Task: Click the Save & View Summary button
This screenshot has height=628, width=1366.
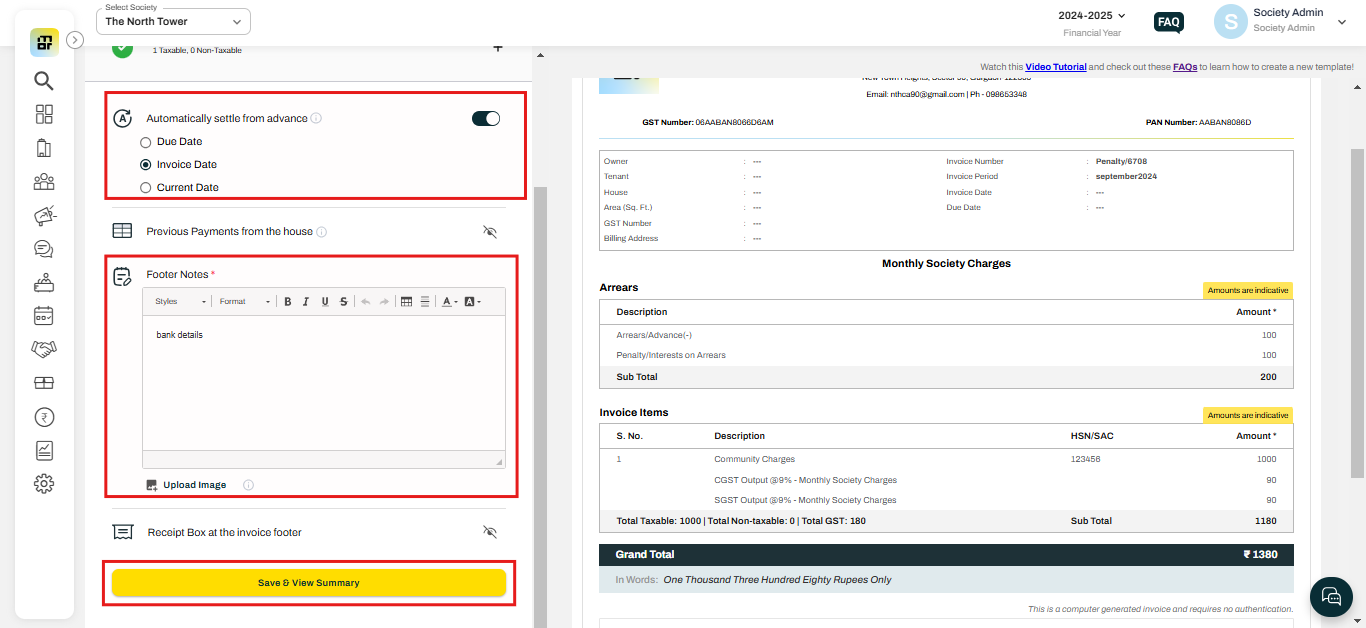Action: coord(308,582)
